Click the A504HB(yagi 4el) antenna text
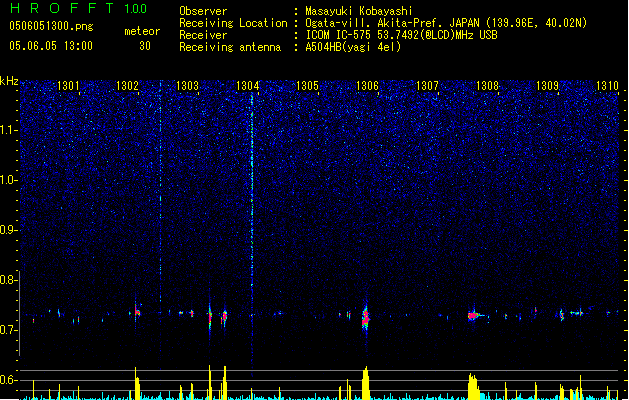 click(353, 47)
